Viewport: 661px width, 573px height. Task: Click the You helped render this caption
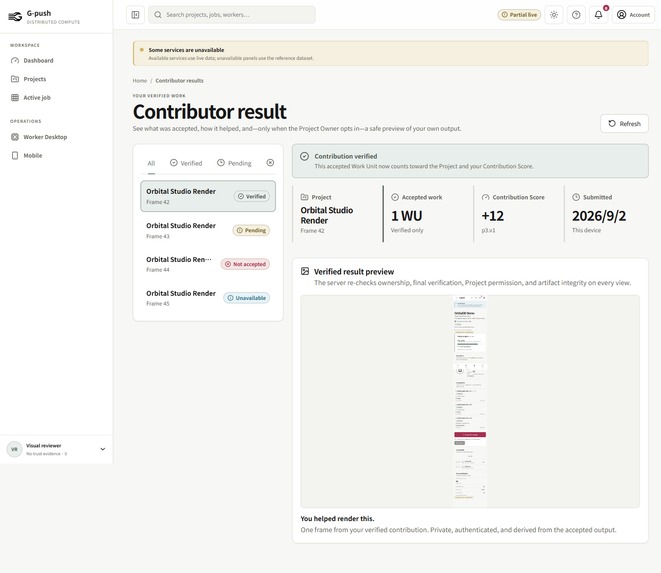pyautogui.click(x=337, y=519)
